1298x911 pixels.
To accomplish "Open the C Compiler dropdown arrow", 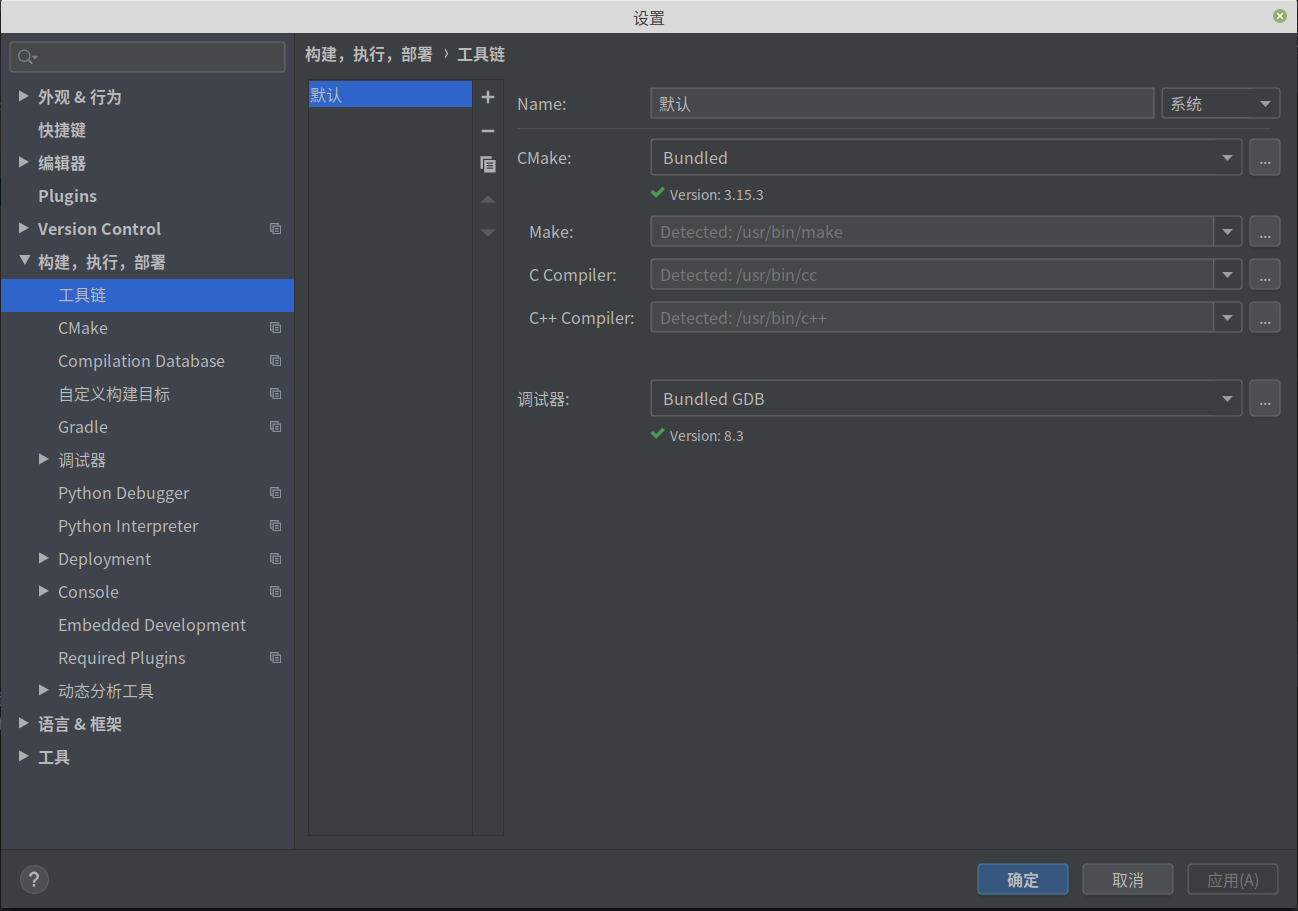I will click(x=1228, y=275).
